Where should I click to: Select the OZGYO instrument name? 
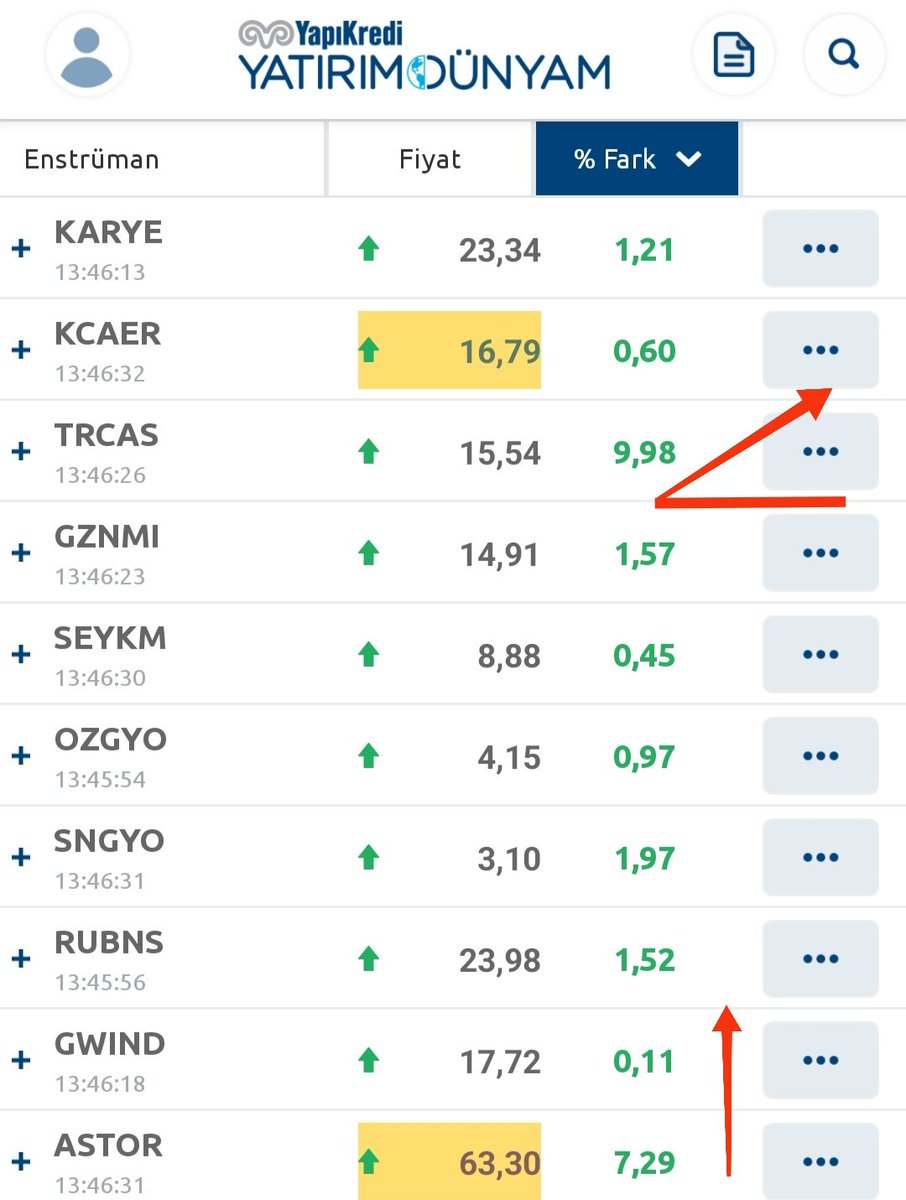(x=110, y=739)
